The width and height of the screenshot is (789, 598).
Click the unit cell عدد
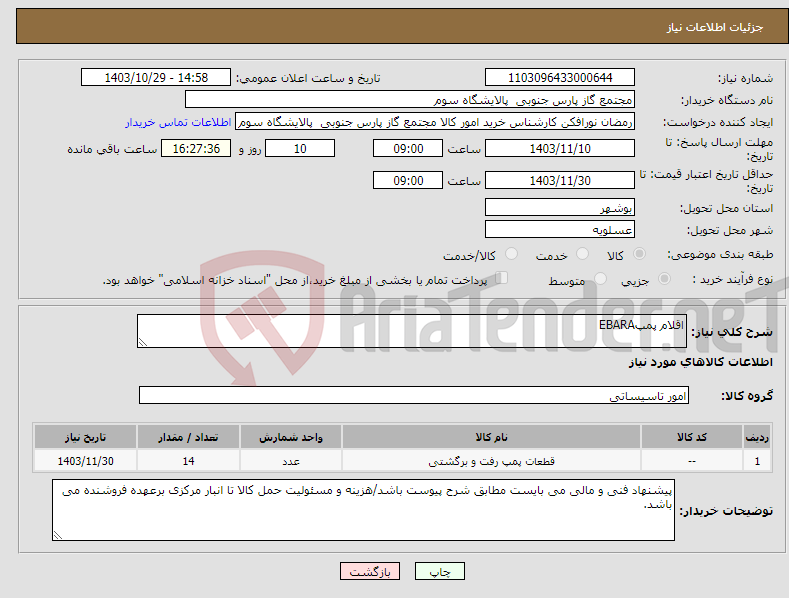coord(291,461)
